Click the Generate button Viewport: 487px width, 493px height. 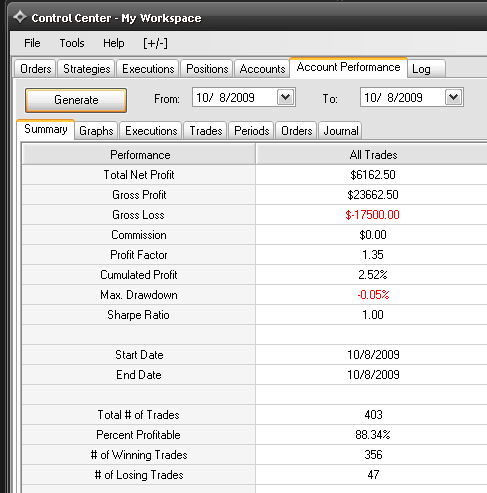(76, 100)
